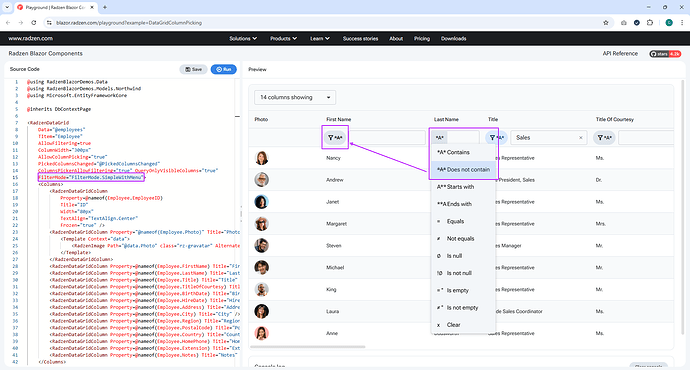Screen dimensions: 690x370
Task: Select Clear in filter menu
Action: pyautogui.click(x=463, y=325)
